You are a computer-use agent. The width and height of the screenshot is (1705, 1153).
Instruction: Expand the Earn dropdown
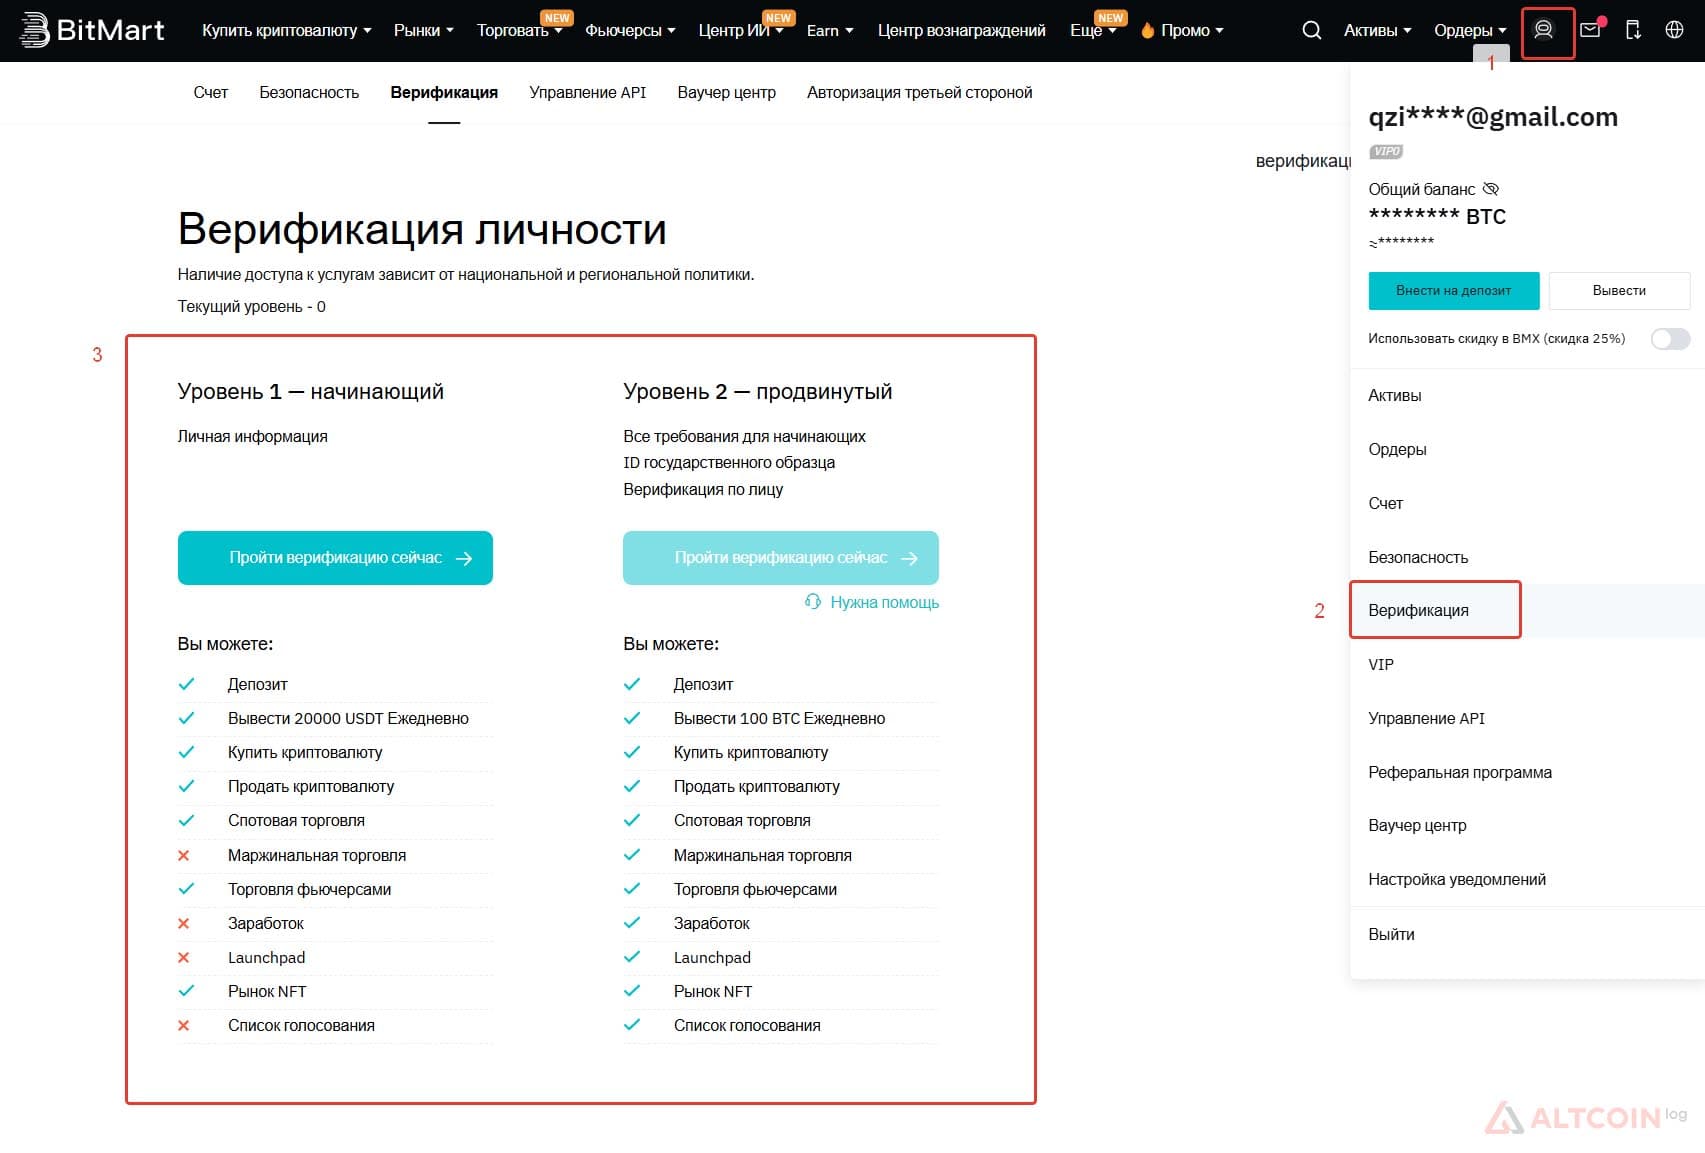tap(830, 31)
